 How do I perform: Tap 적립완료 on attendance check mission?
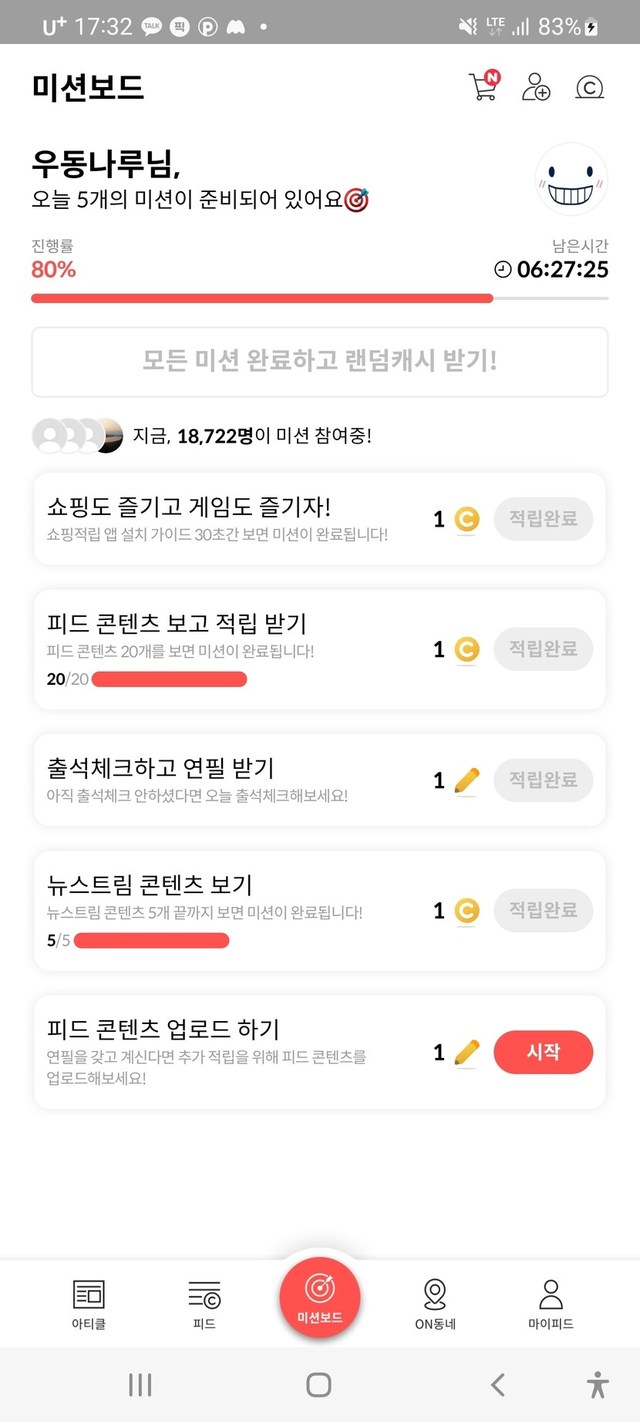[543, 780]
